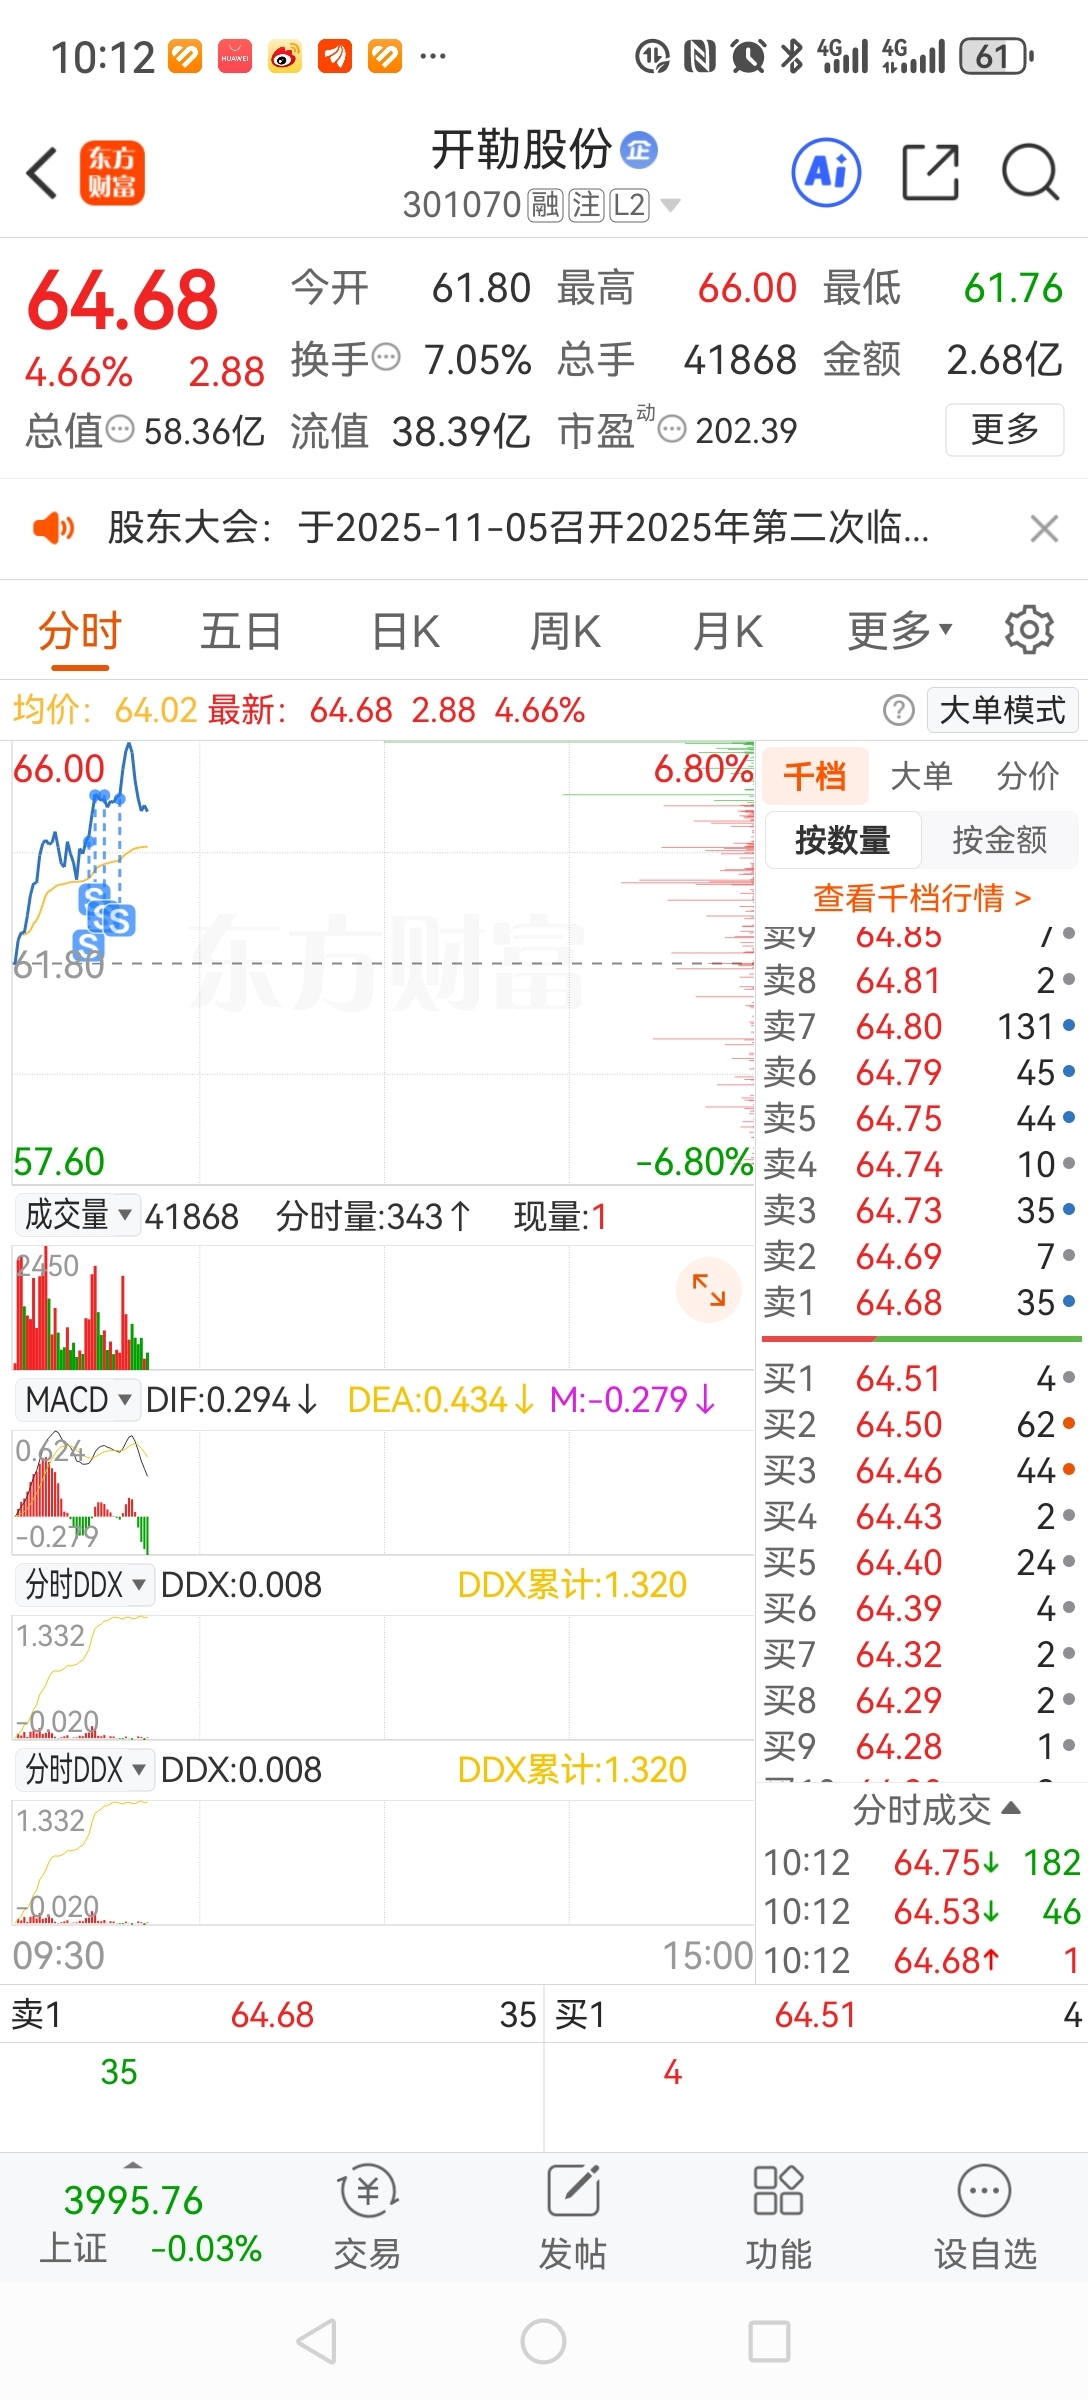Switch to 日K chart tab
The image size is (1088, 2400).
pos(405,631)
